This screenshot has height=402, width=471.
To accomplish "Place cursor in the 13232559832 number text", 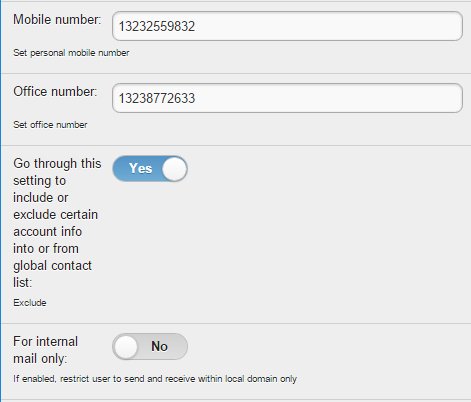I will (x=157, y=26).
